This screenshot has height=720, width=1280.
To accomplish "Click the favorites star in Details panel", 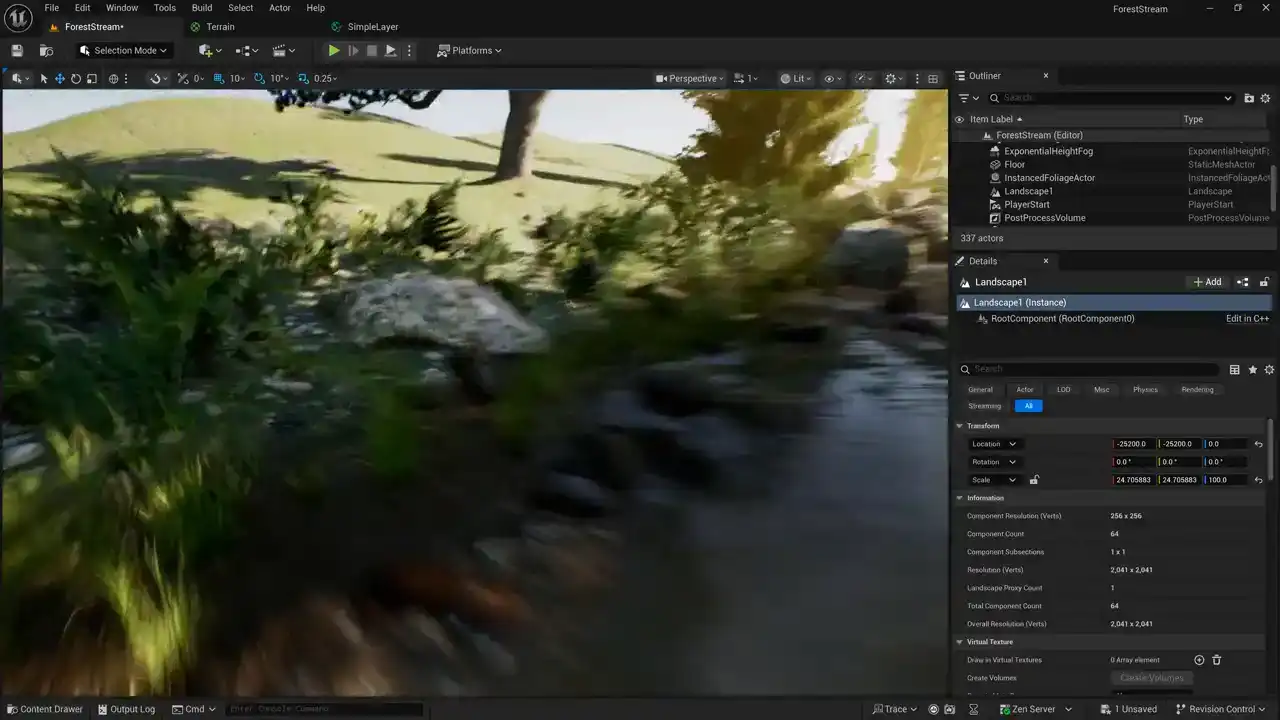I will 1252,370.
